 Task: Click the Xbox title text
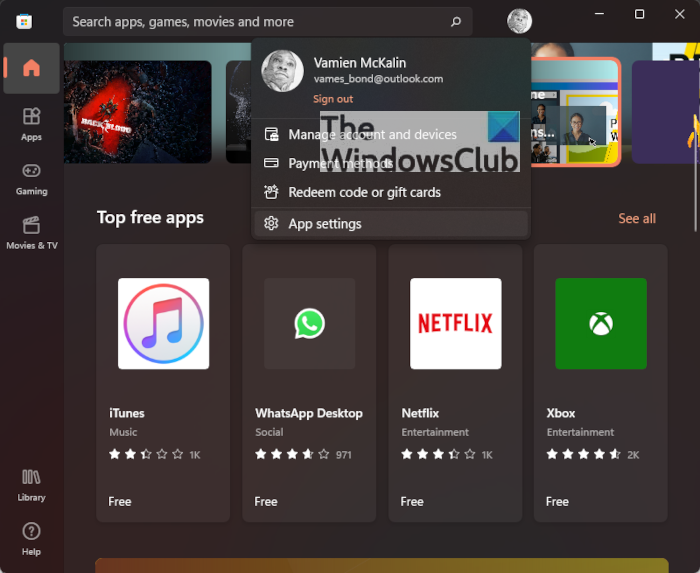561,413
